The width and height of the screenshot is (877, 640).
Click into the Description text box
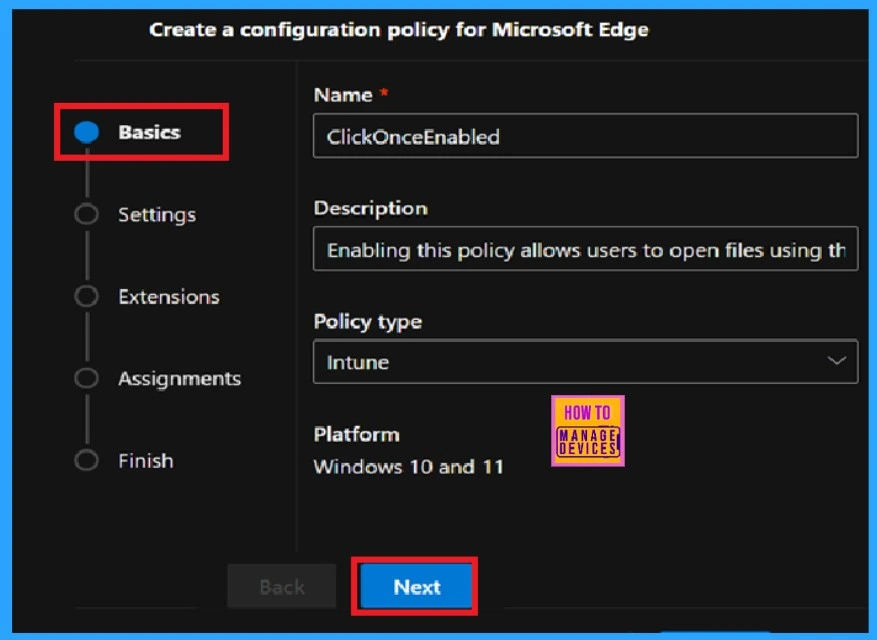point(586,249)
